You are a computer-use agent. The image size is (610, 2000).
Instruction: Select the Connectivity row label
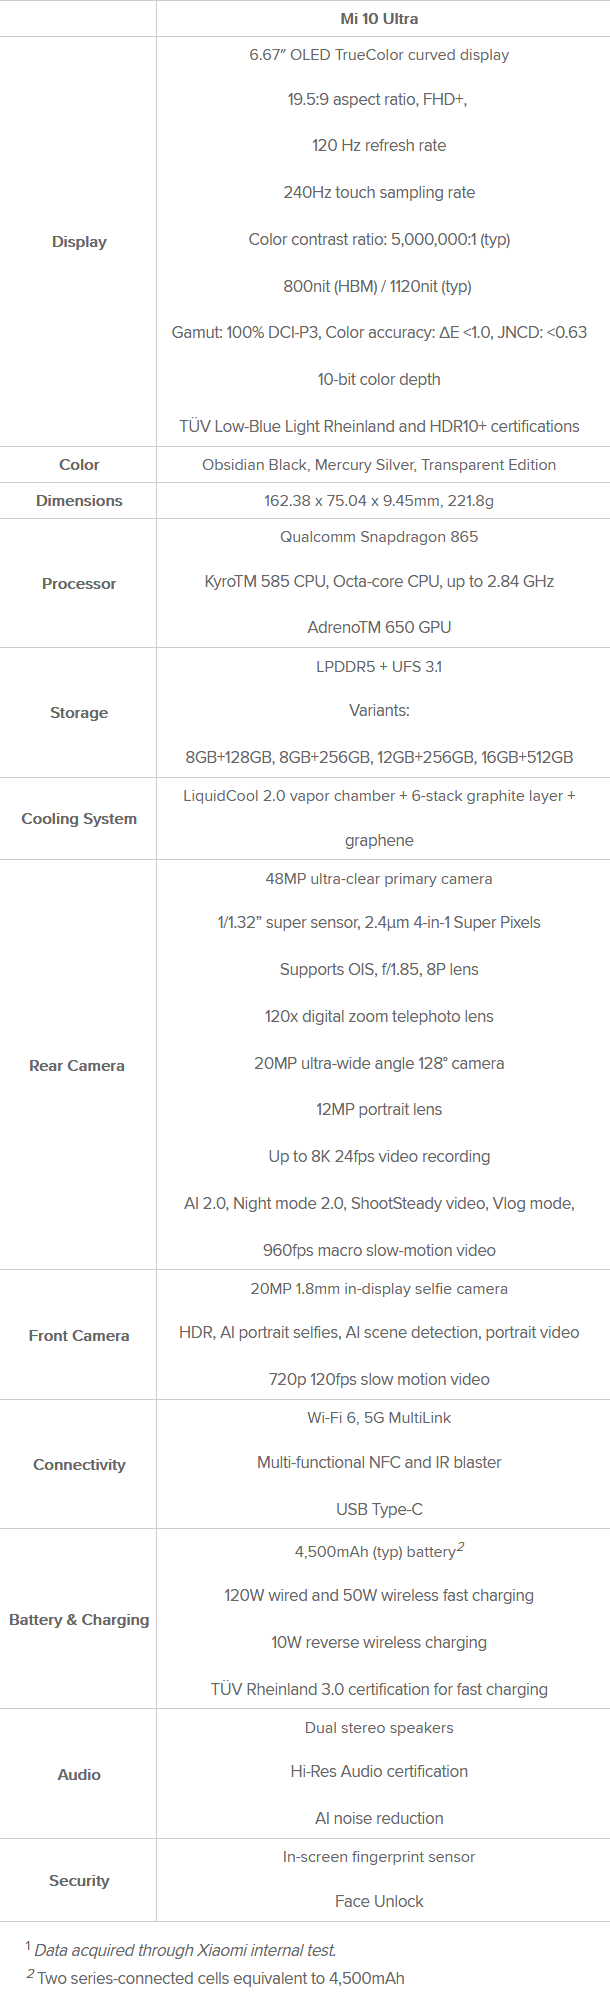tap(79, 1465)
